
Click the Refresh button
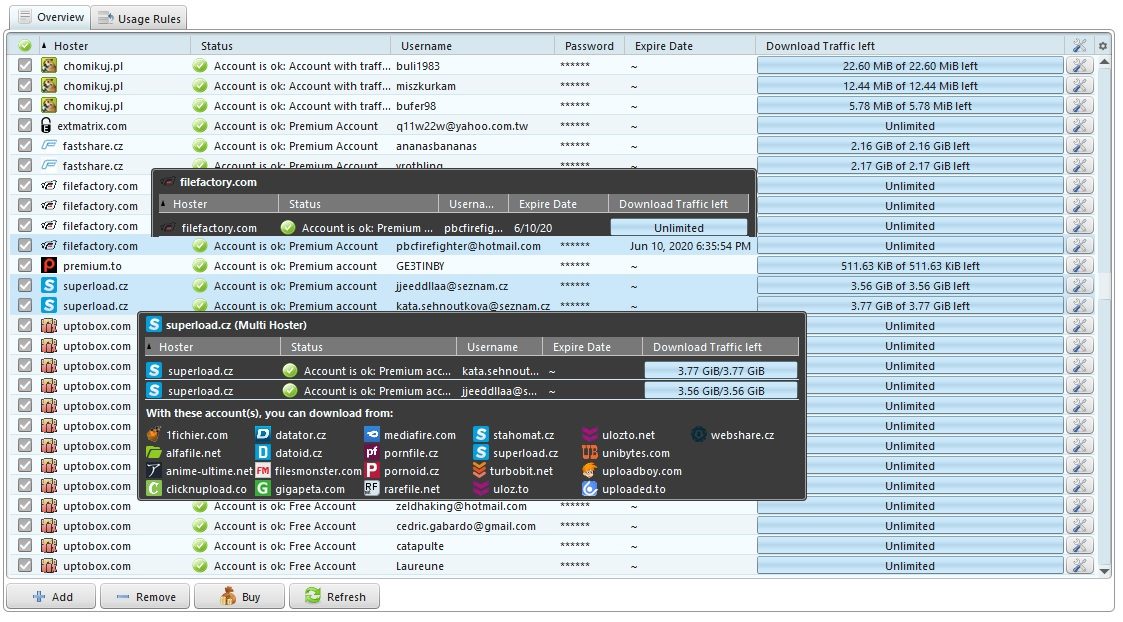coord(334,596)
